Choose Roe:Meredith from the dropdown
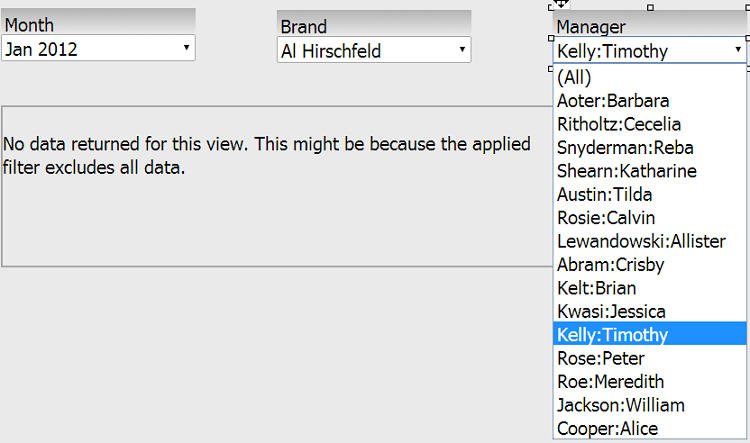This screenshot has width=750, height=443. [610, 381]
